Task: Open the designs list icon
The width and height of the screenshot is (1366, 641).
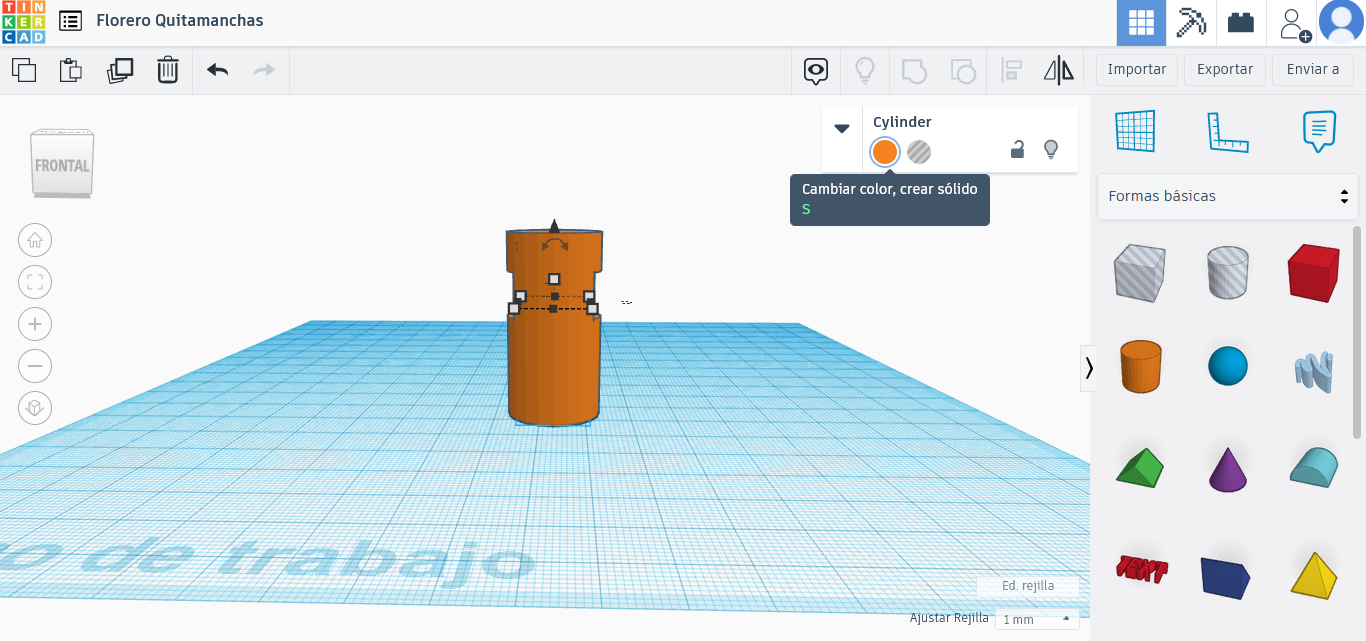Action: pos(71,20)
